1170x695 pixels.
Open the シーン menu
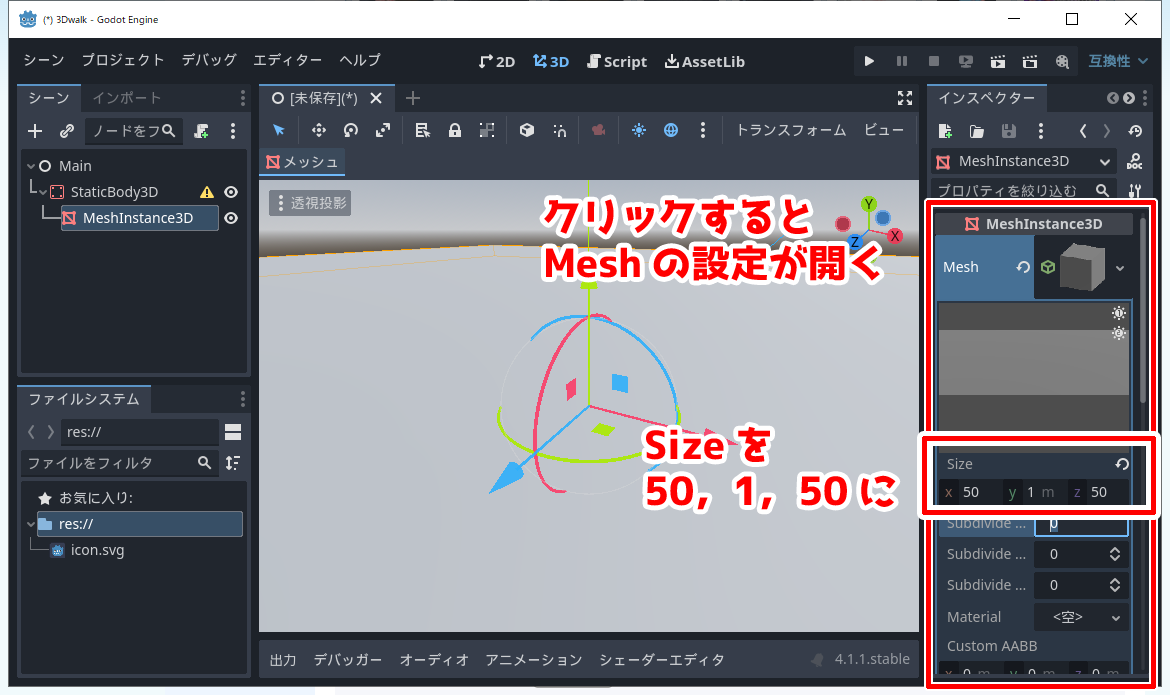coord(43,60)
